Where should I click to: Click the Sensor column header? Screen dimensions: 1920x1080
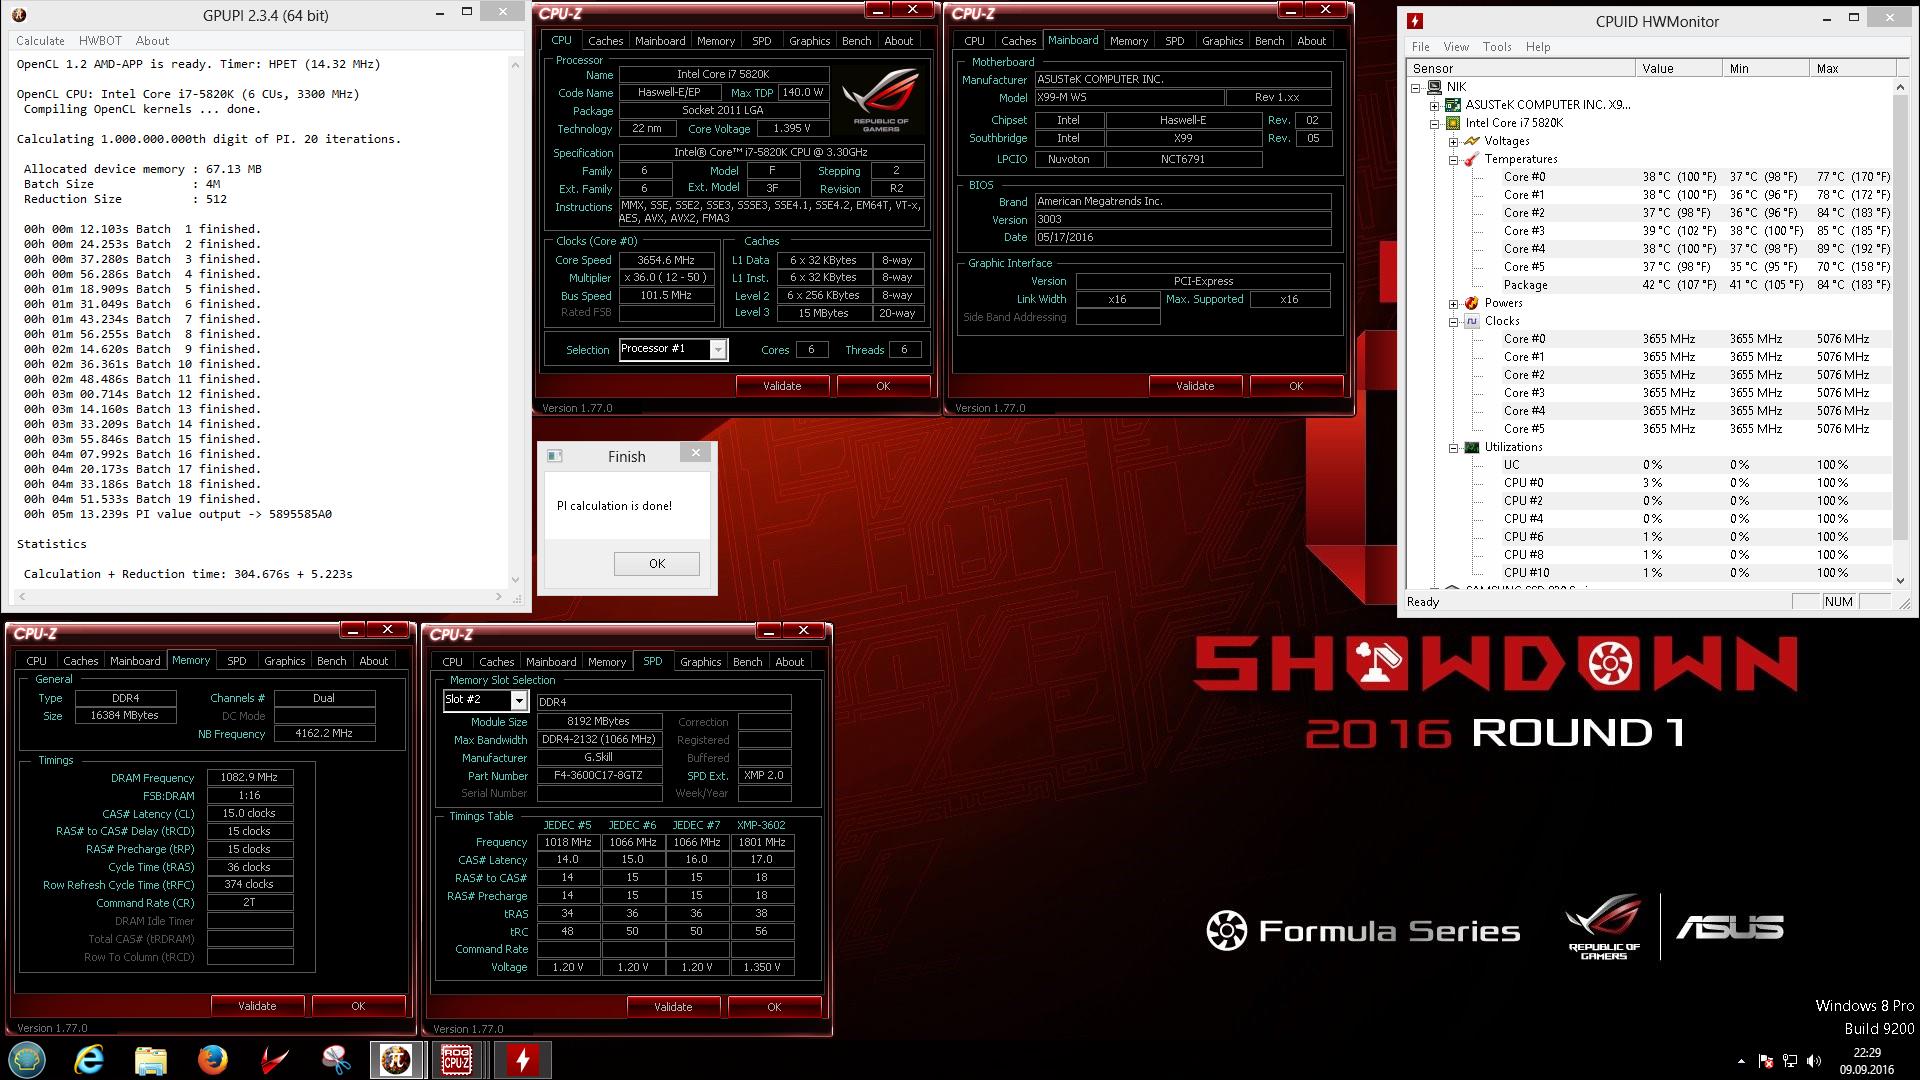pyautogui.click(x=1521, y=68)
